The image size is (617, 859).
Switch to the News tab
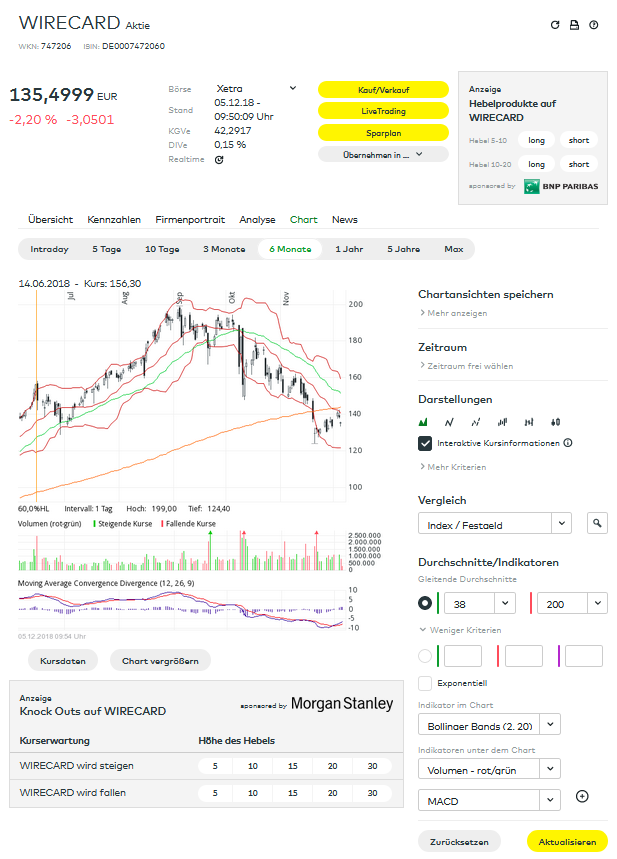[x=345, y=219]
